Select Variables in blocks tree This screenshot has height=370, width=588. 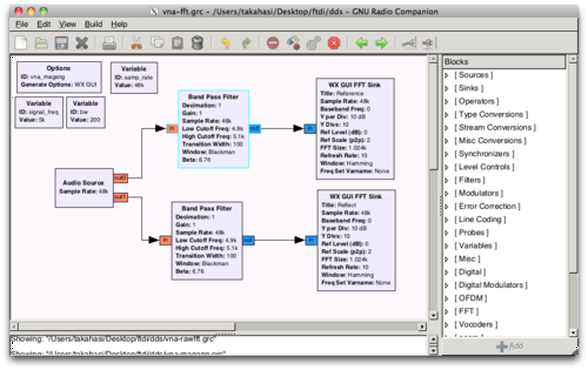coord(476,246)
